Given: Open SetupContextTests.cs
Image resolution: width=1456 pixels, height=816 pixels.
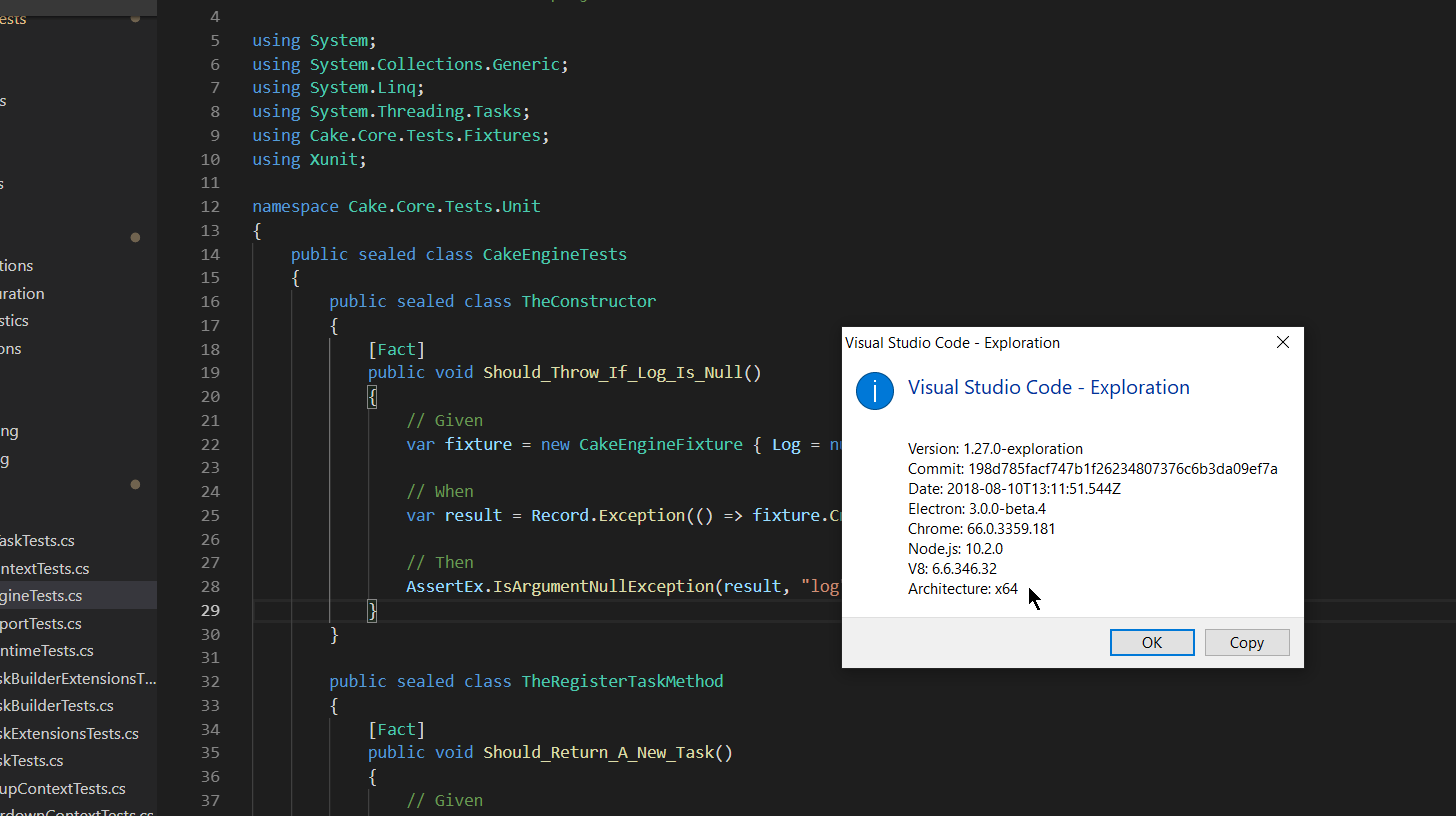Looking at the screenshot, I should pos(62,788).
